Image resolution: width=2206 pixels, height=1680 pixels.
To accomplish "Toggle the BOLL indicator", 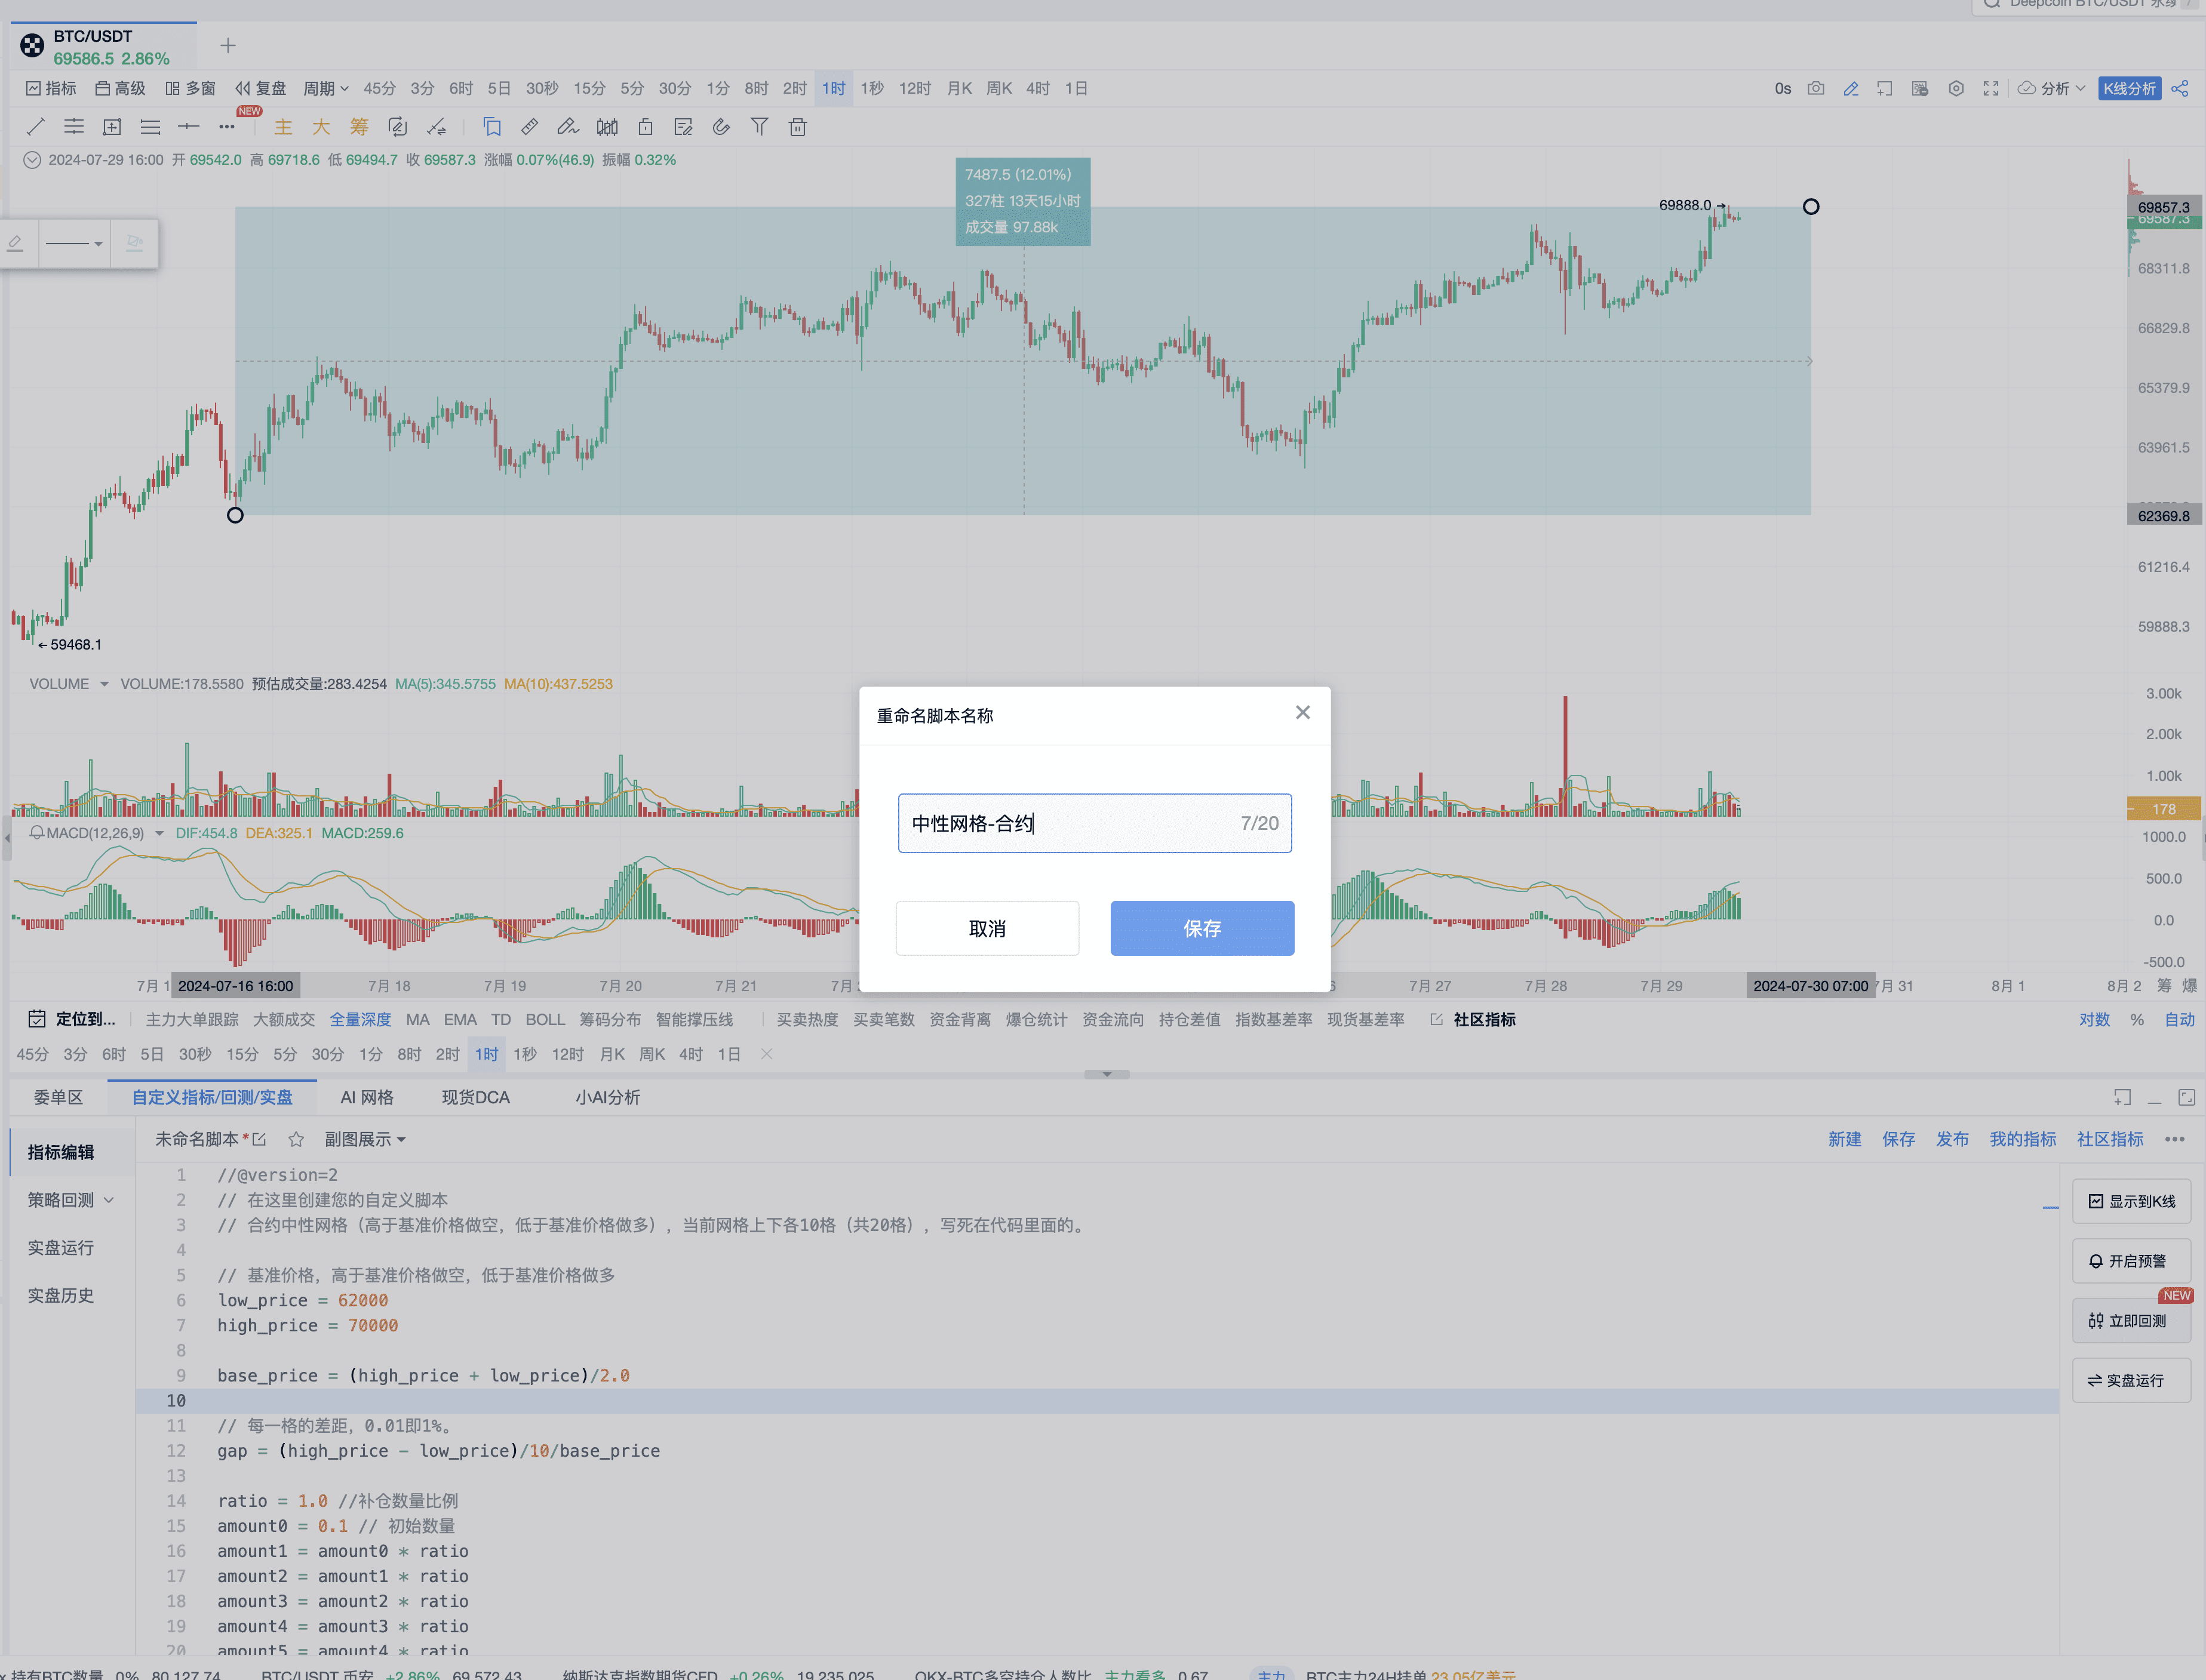I will coord(545,1019).
